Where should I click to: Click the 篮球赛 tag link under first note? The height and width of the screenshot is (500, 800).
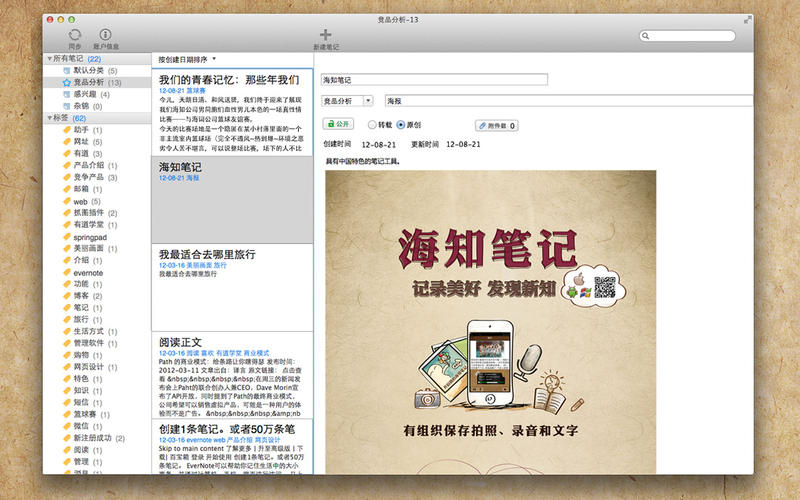[196, 90]
